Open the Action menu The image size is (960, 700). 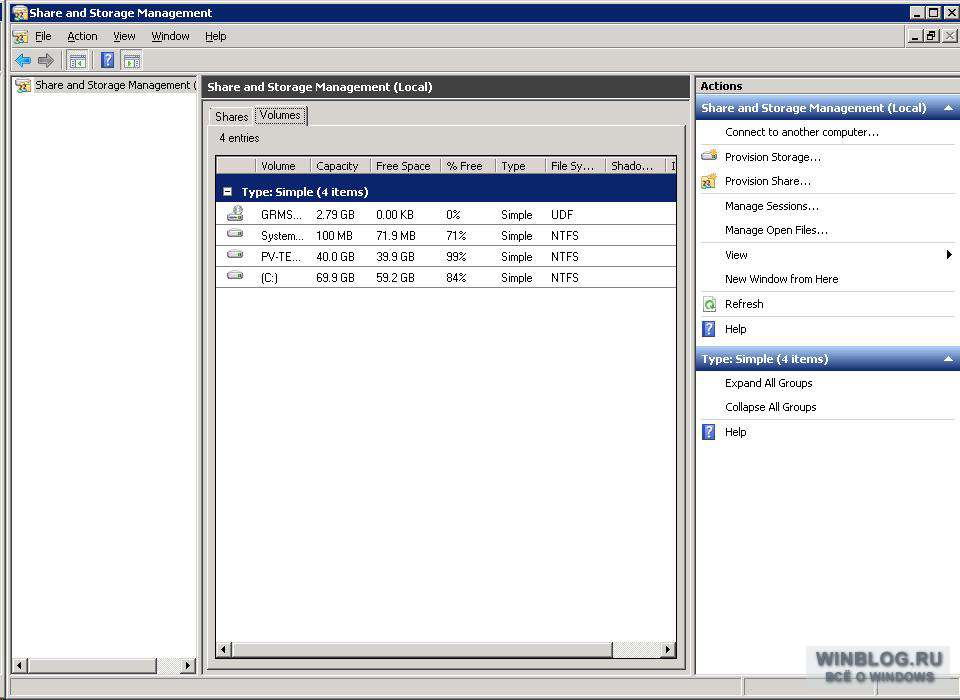pos(82,36)
